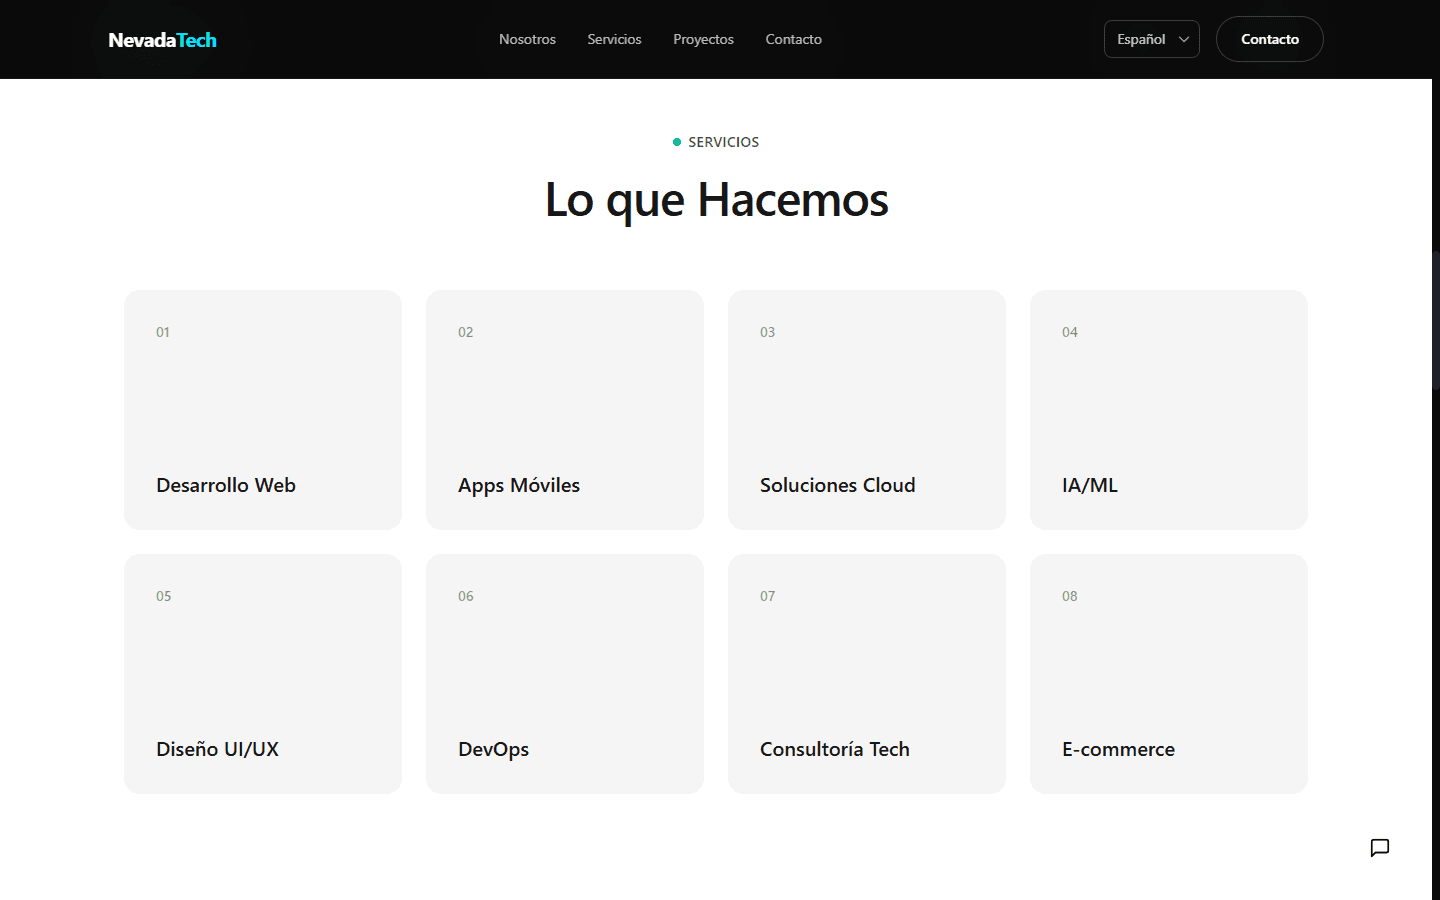The width and height of the screenshot is (1440, 900).
Task: Click the language dropdown chevron arrow
Action: 1184,40
